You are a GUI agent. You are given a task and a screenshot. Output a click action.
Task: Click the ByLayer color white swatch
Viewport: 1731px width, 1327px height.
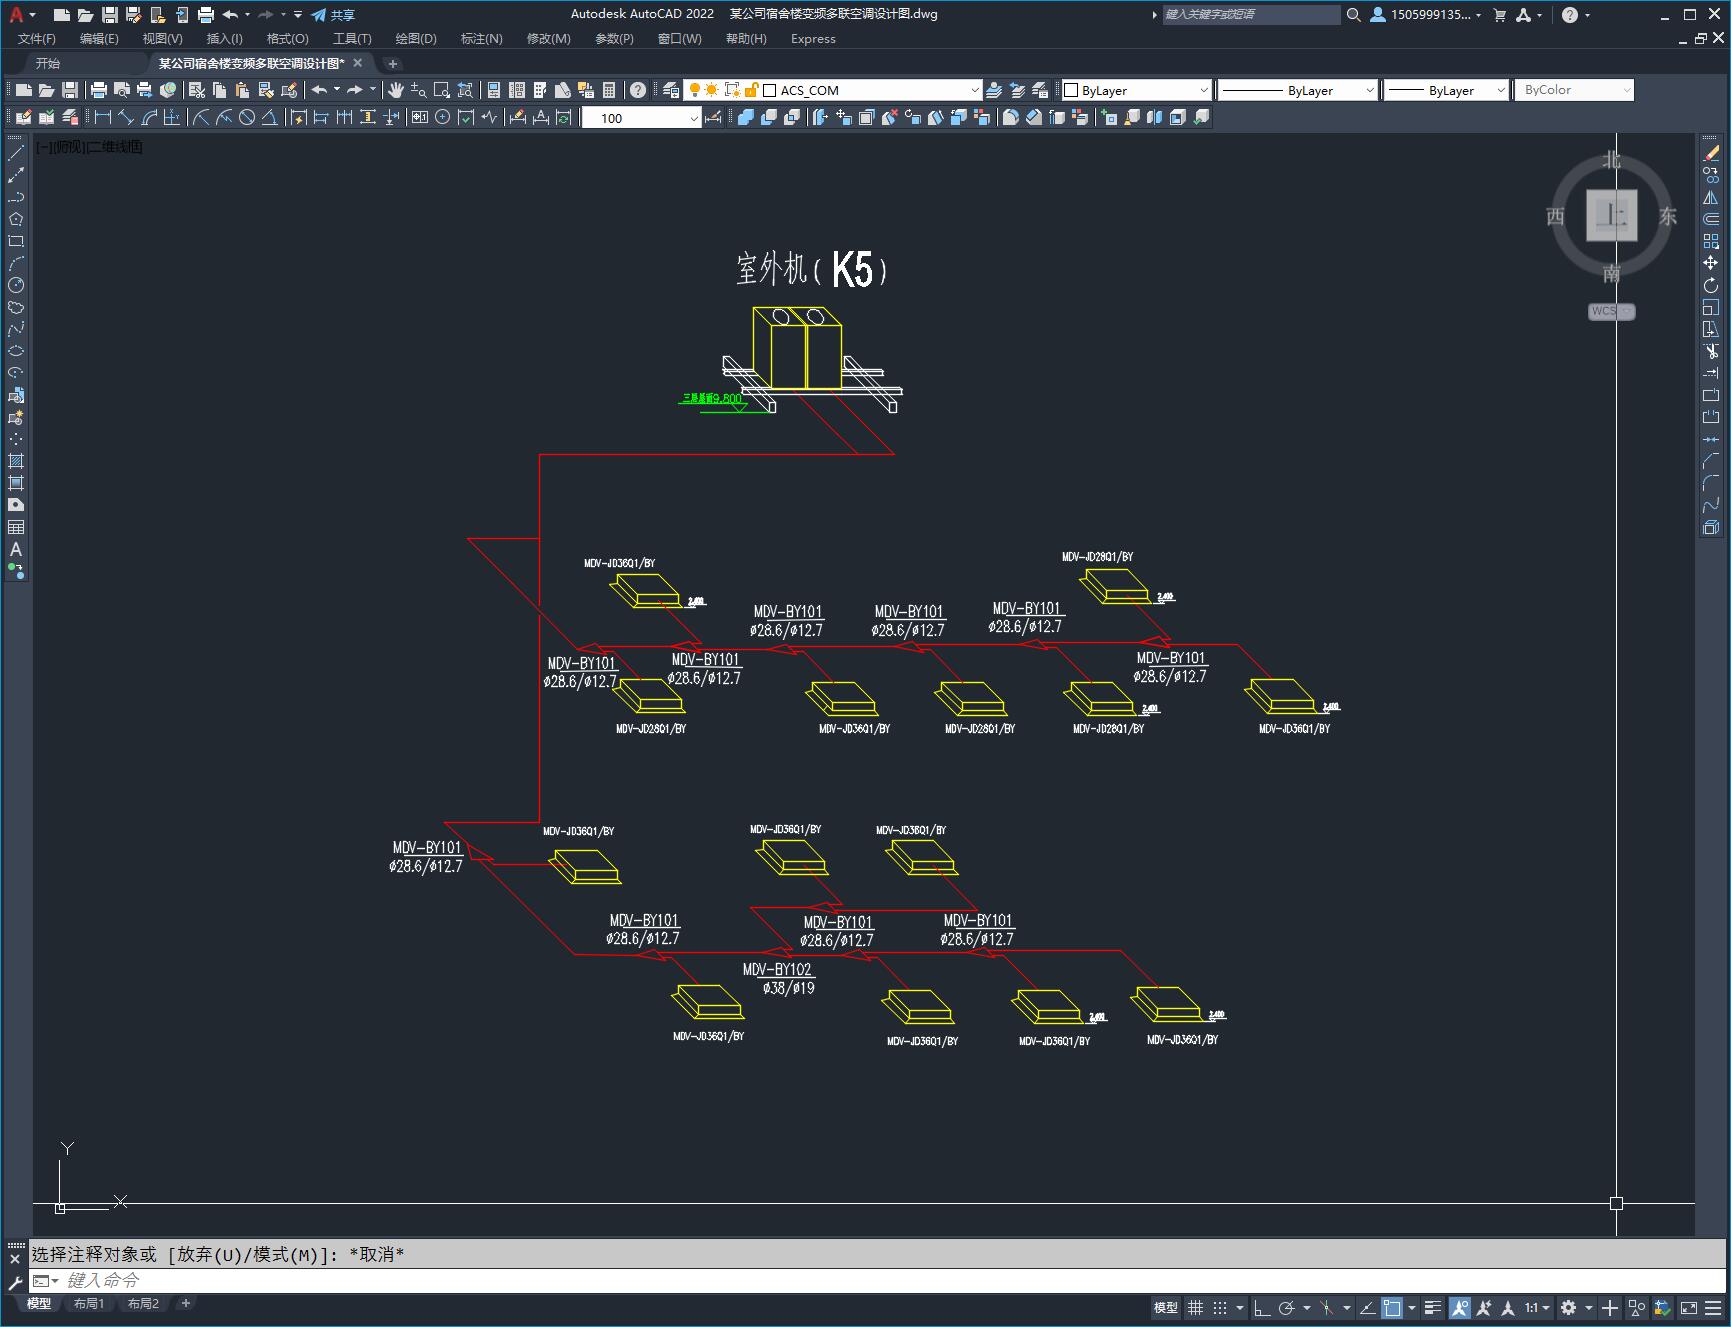click(x=1071, y=90)
